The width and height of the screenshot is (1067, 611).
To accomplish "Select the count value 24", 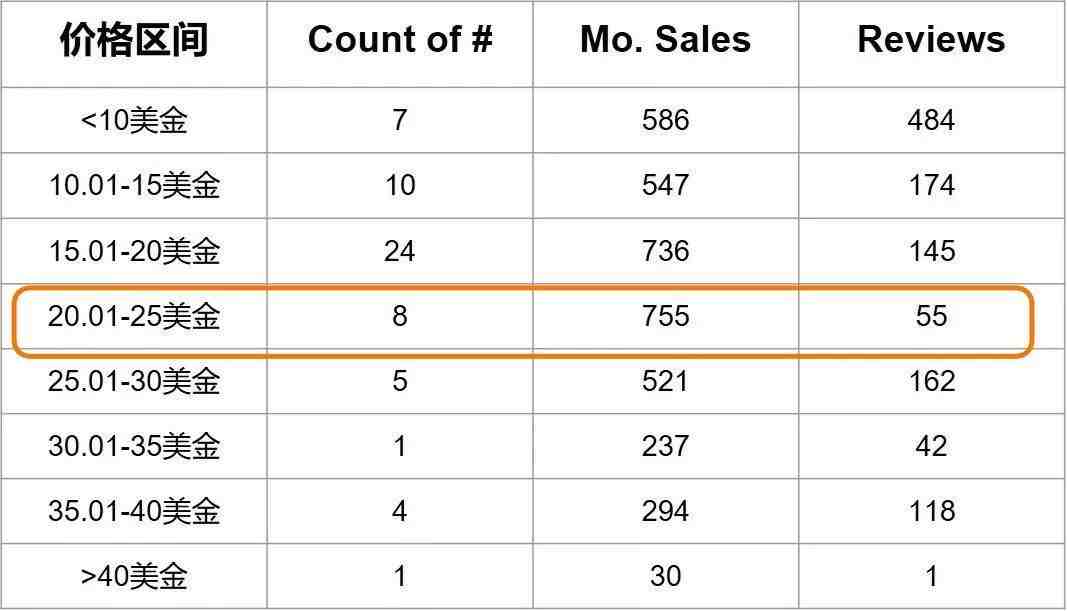I will [400, 251].
